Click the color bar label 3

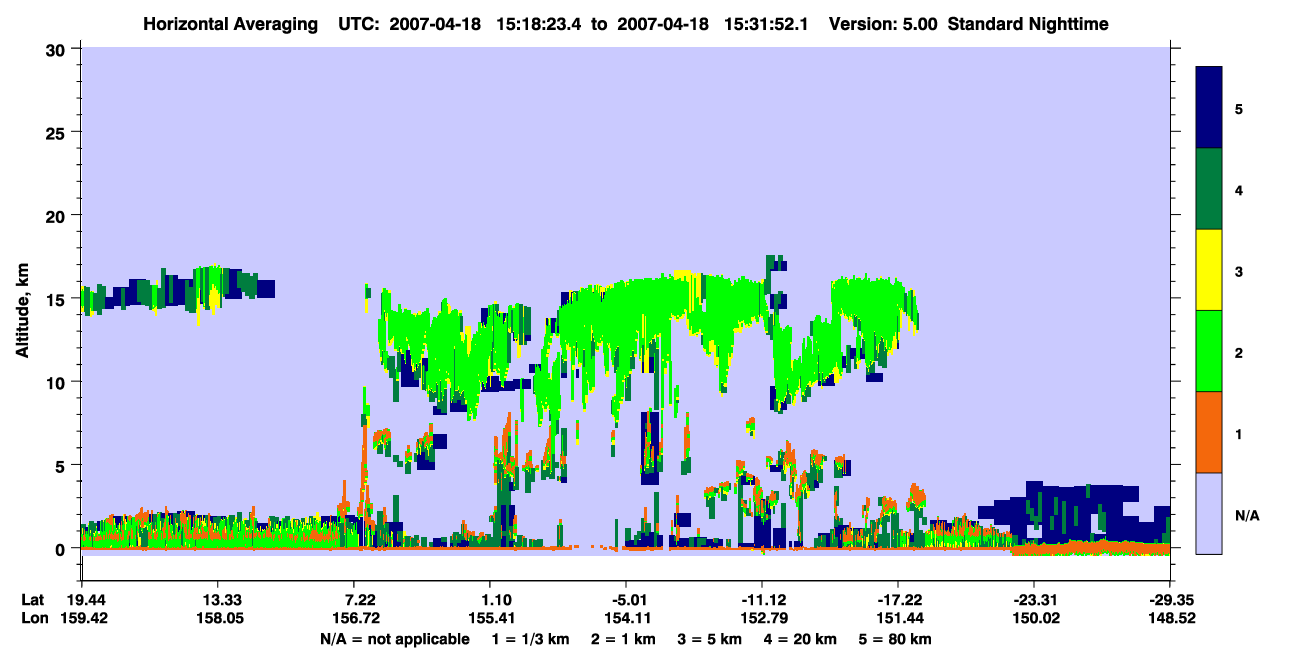coord(1239,271)
